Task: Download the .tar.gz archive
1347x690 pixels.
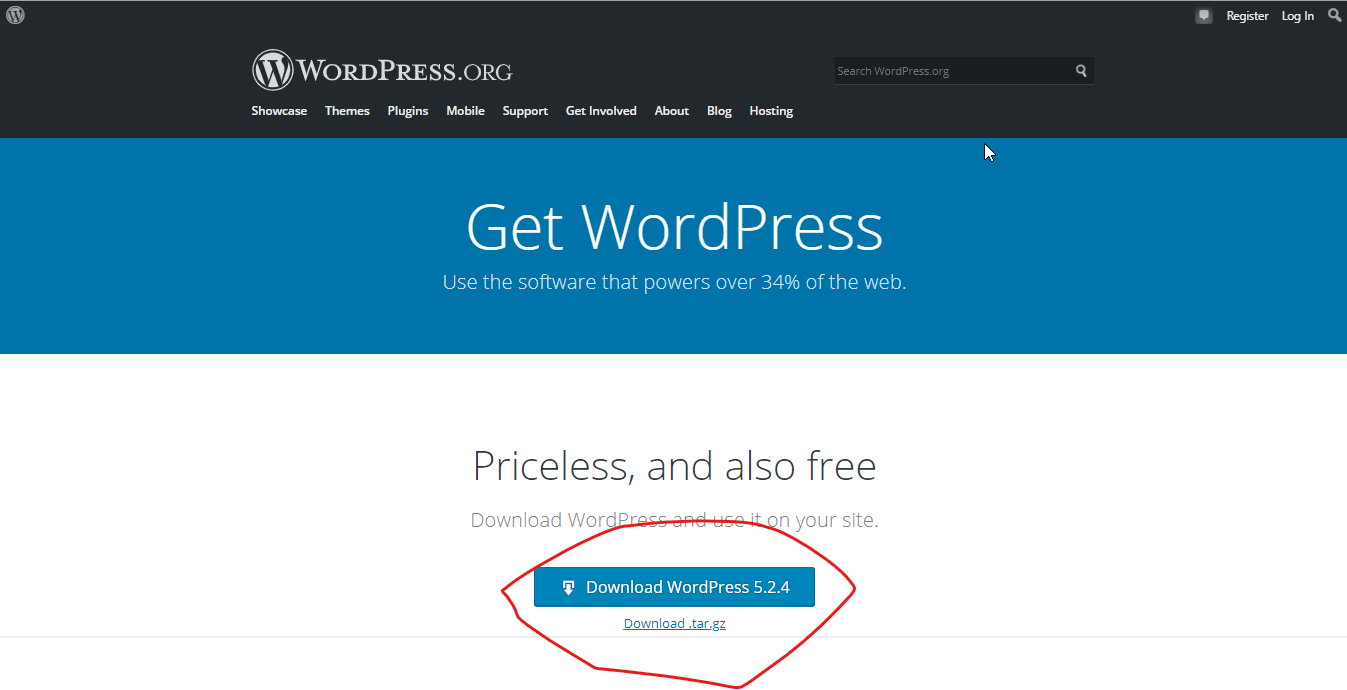Action: 674,622
